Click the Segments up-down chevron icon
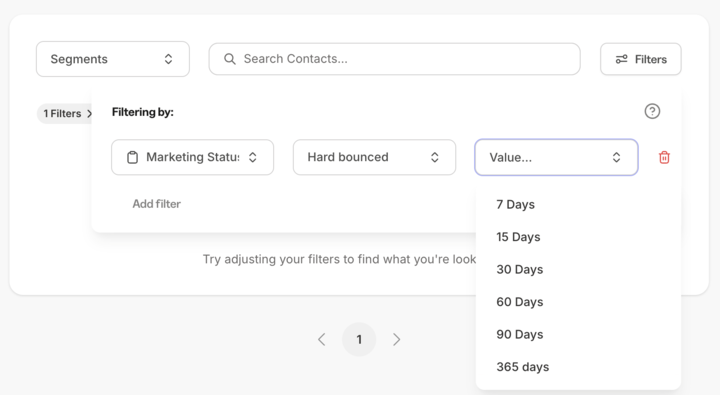The width and height of the screenshot is (720, 395). 169,59
